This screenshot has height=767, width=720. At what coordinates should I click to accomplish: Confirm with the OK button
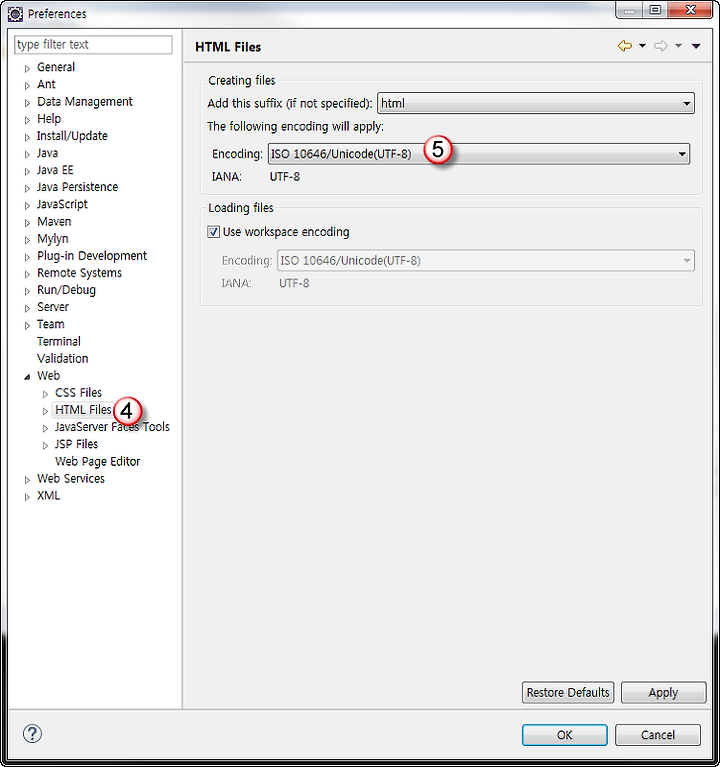tap(565, 735)
